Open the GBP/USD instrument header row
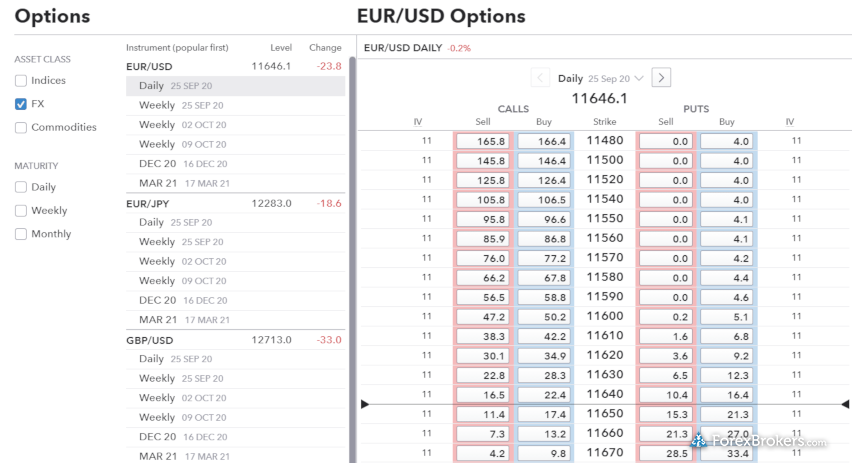 click(235, 340)
